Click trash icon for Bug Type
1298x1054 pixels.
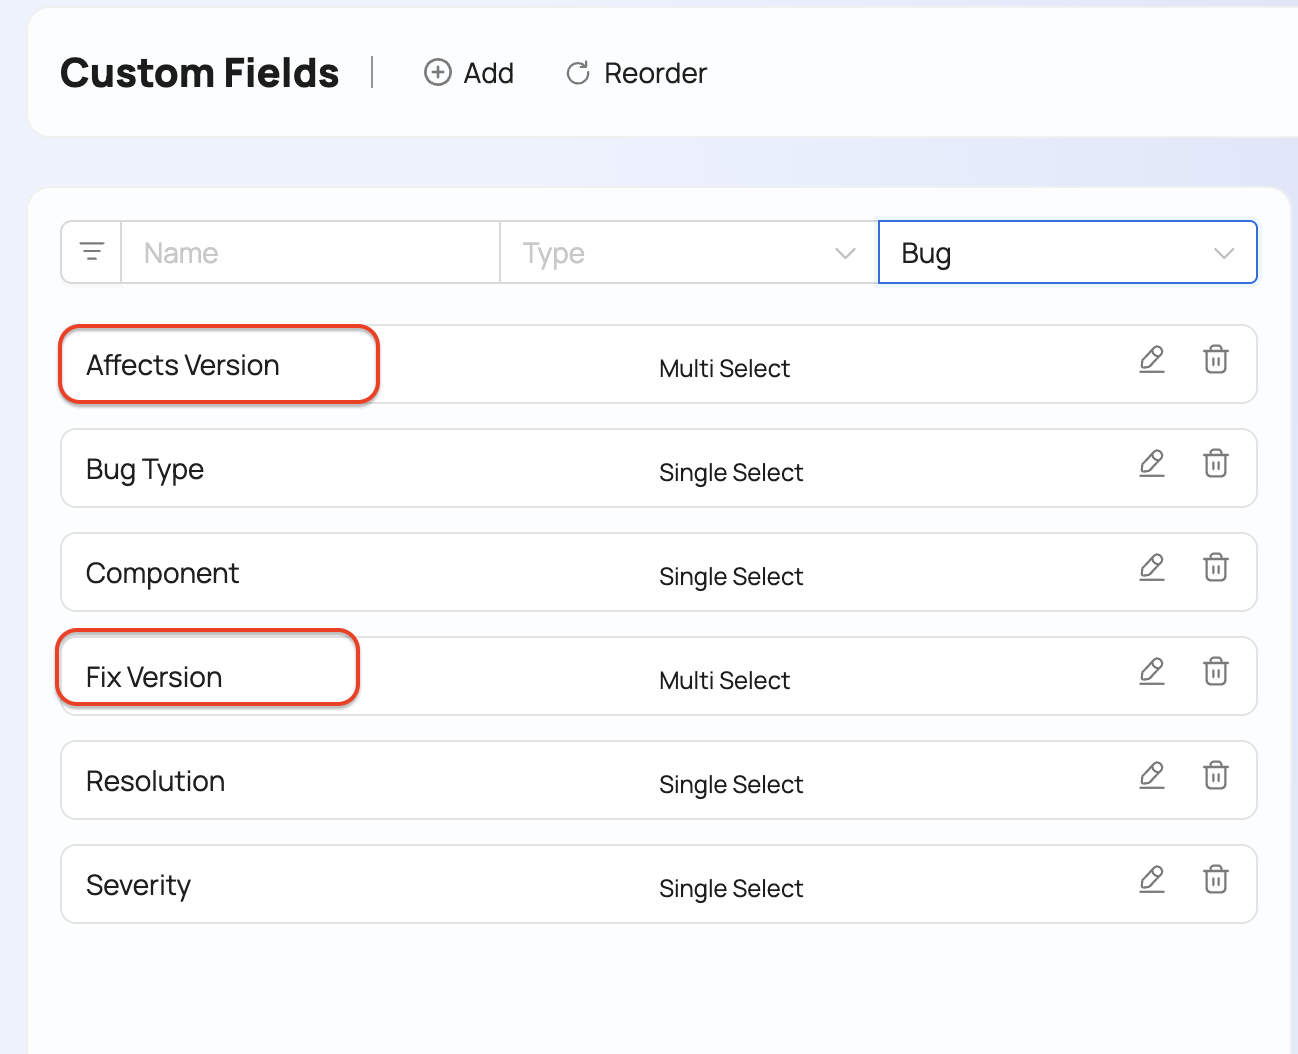1215,464
